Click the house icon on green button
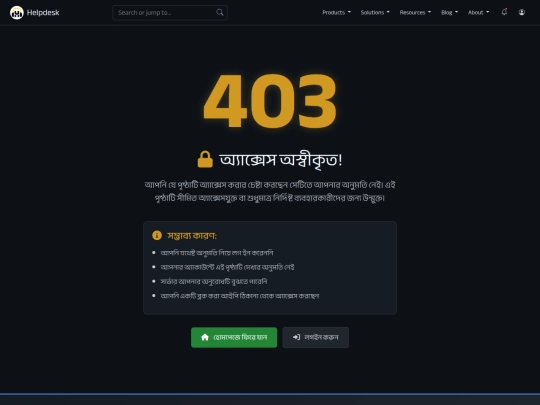Screen dimensions: 540x405 pyautogui.click(x=205, y=337)
